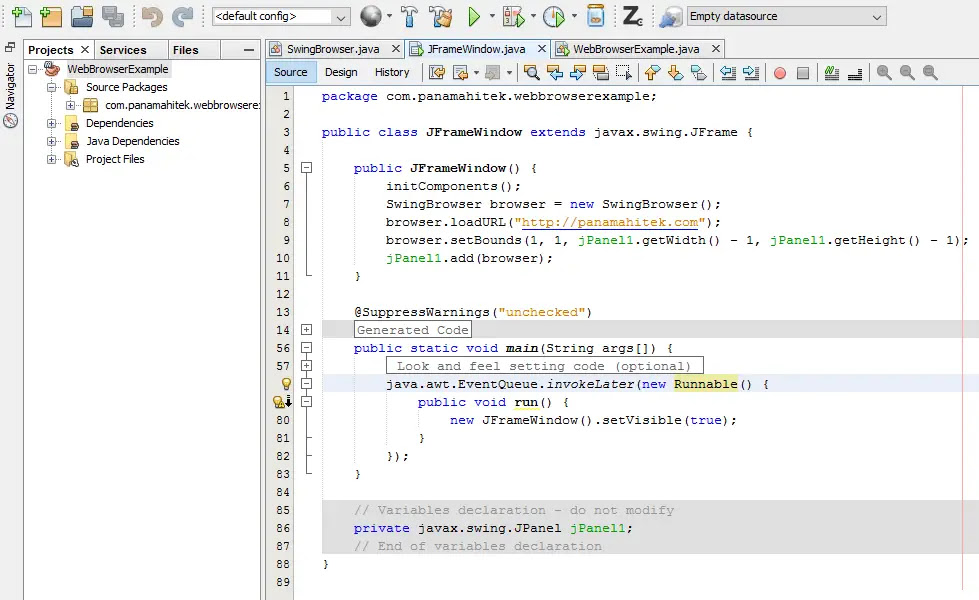
Task: Switch to Design view
Action: click(x=341, y=72)
